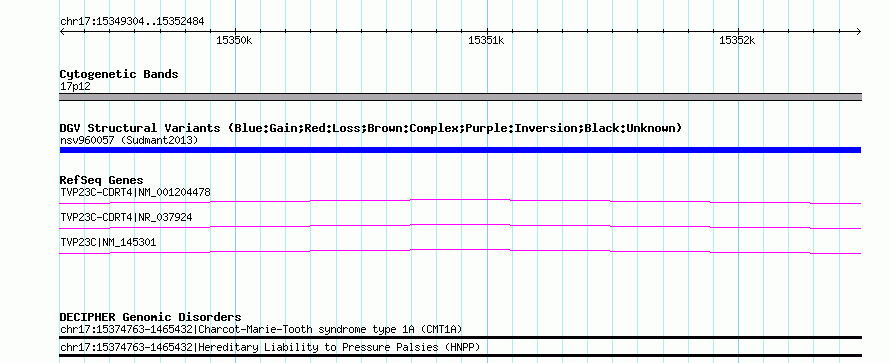Click the DGV Structural Variants track title
Screen dimensions: 890x363
coord(371,128)
